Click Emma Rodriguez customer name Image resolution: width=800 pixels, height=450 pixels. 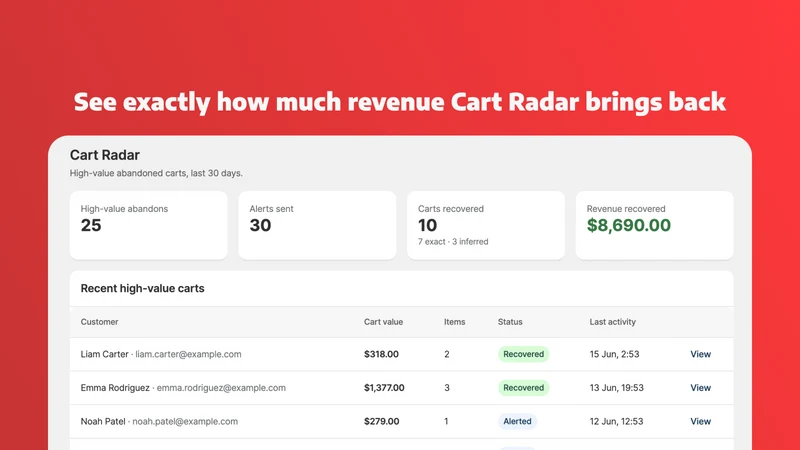pyautogui.click(x=115, y=388)
